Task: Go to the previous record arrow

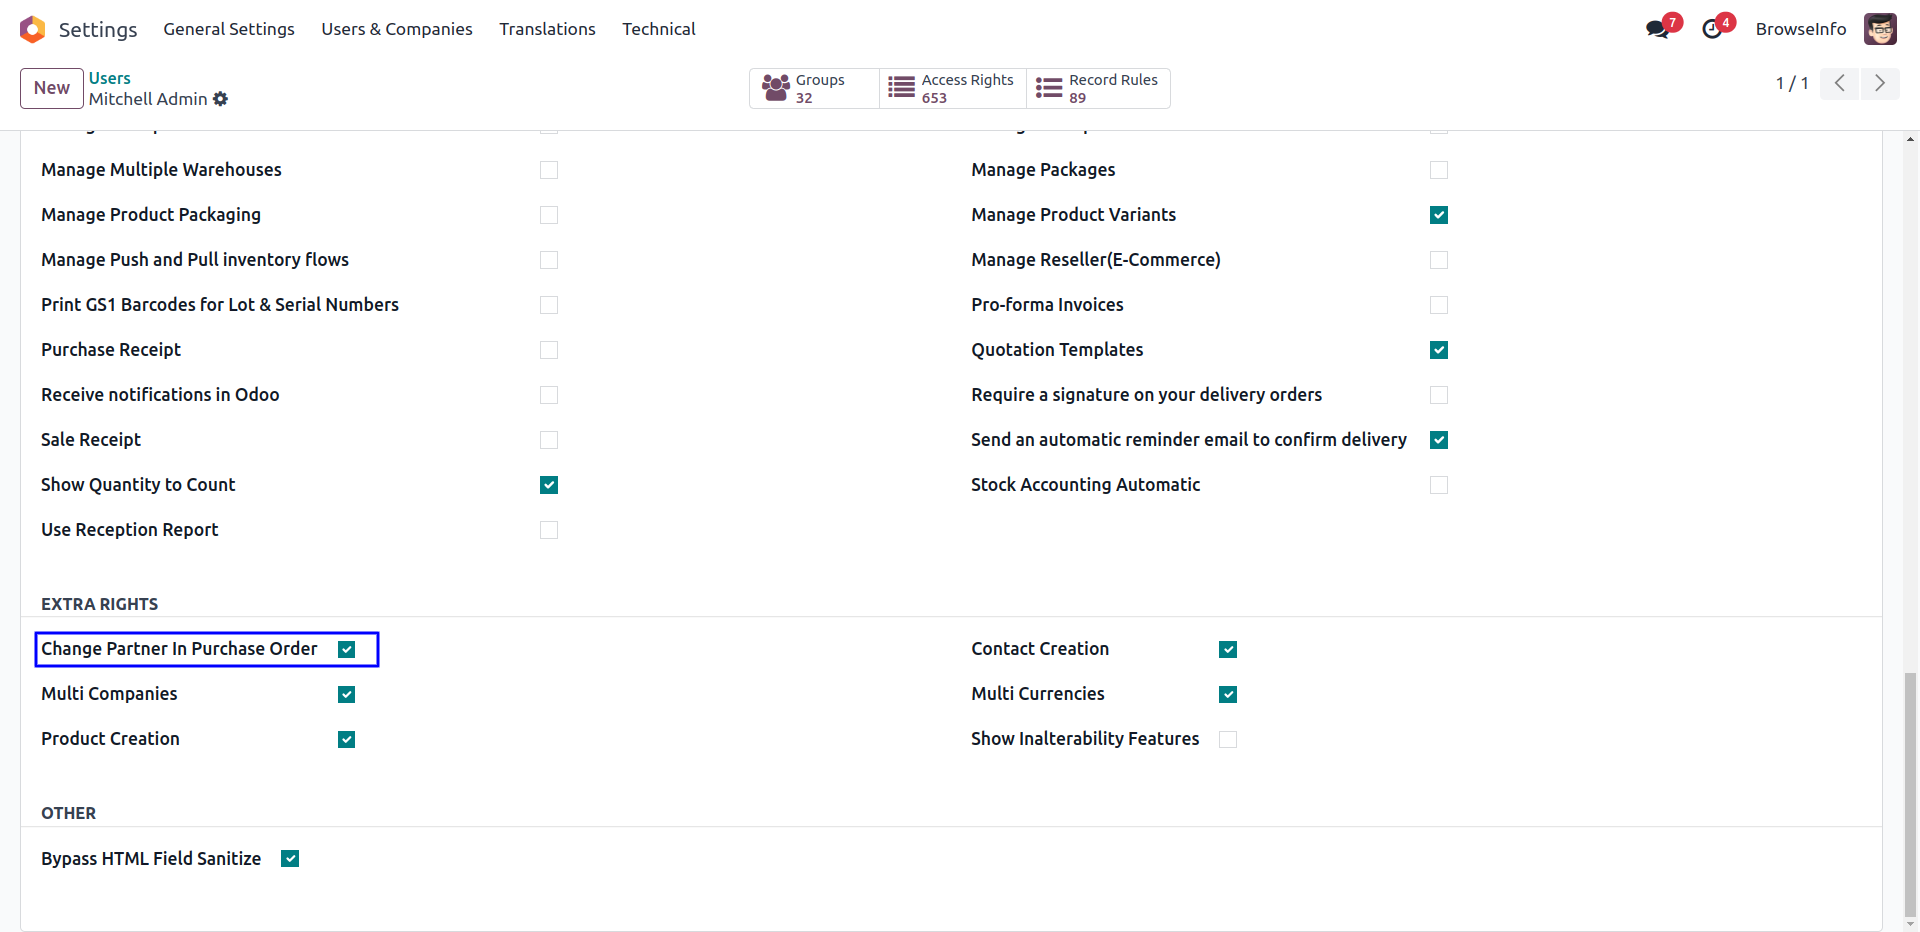Action: pos(1839,83)
